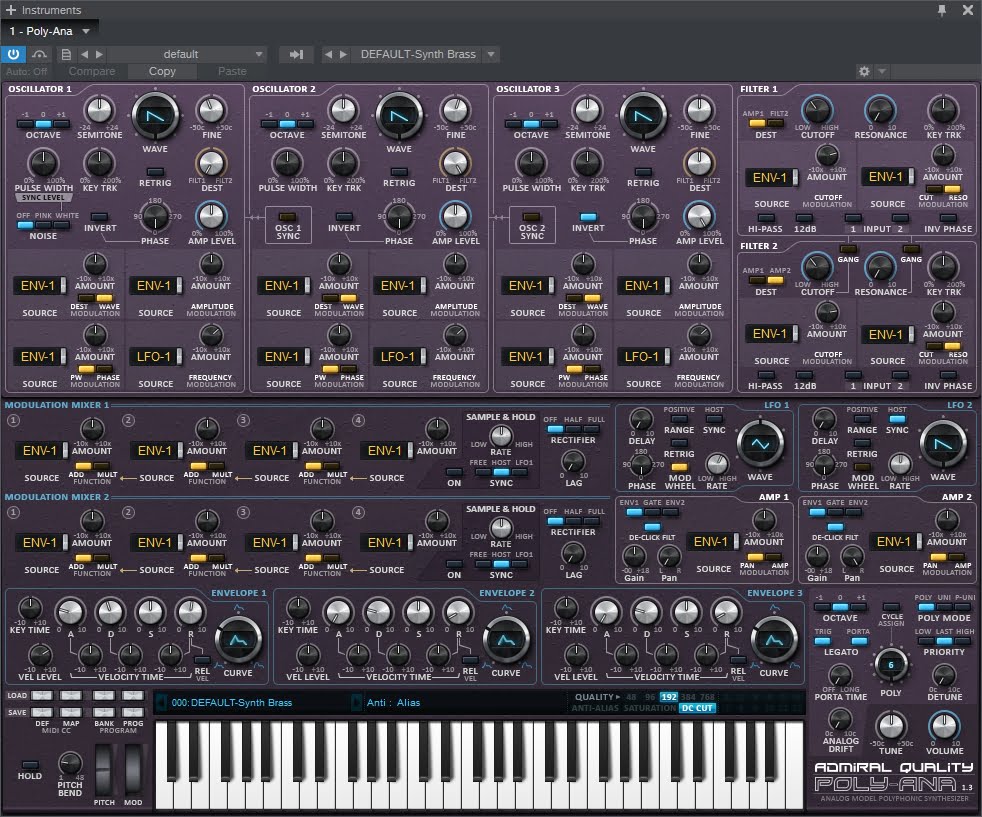Viewport: 982px width, 817px height.
Task: Click Auto: Off automation mode
Action: click(27, 71)
